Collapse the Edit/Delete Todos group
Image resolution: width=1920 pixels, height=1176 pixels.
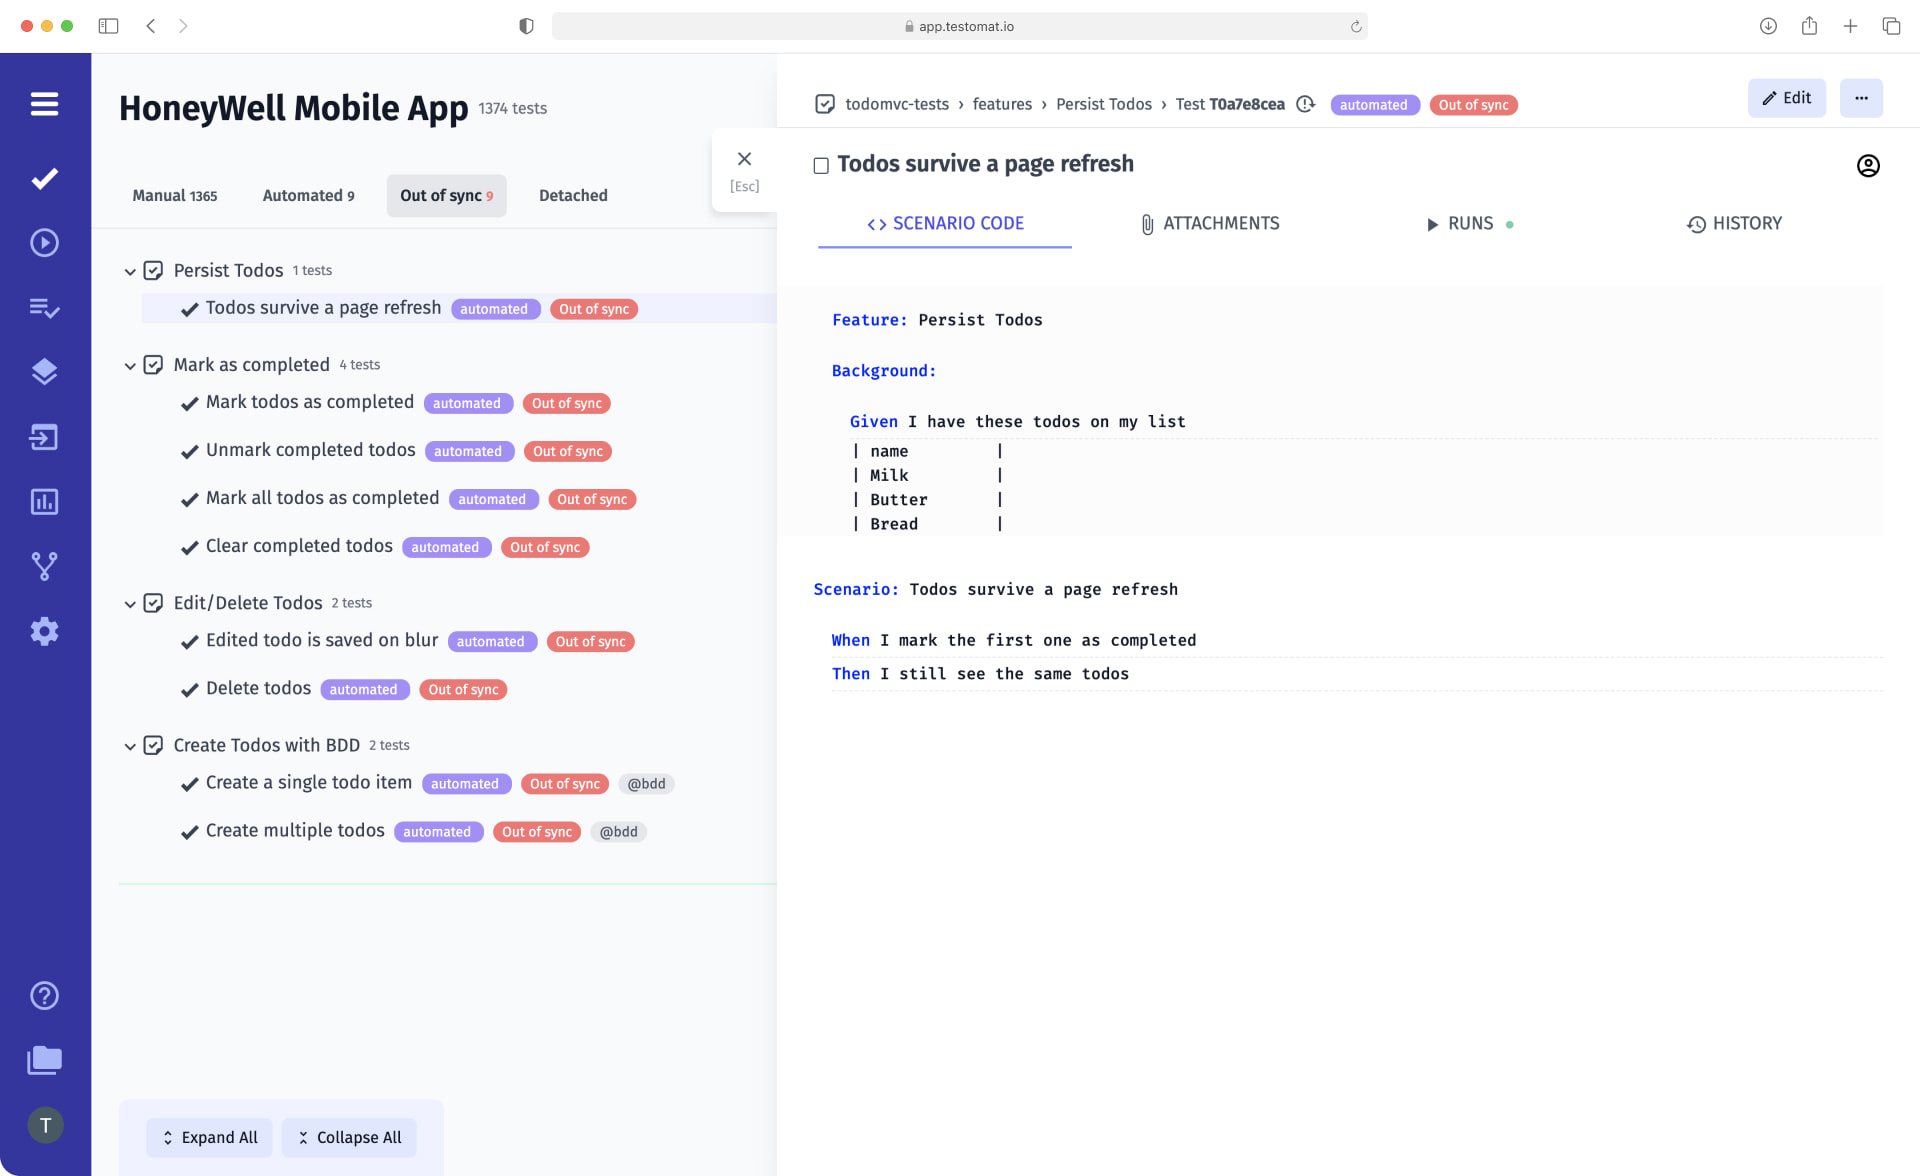pos(129,602)
